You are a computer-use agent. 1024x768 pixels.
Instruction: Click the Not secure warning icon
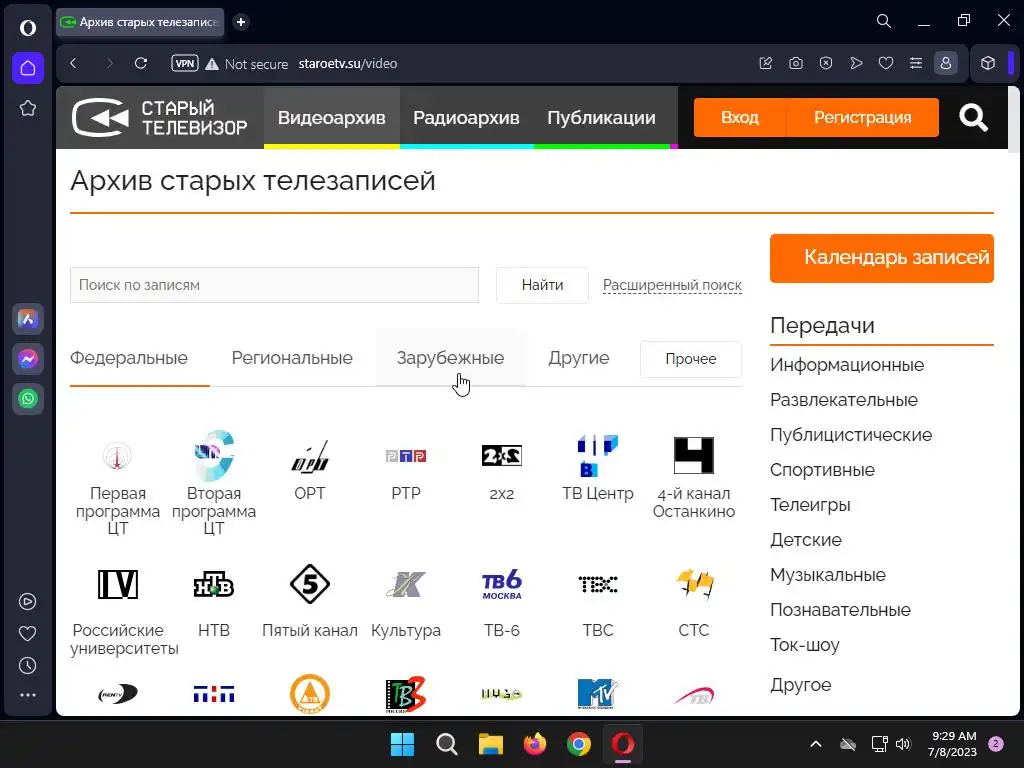(212, 64)
